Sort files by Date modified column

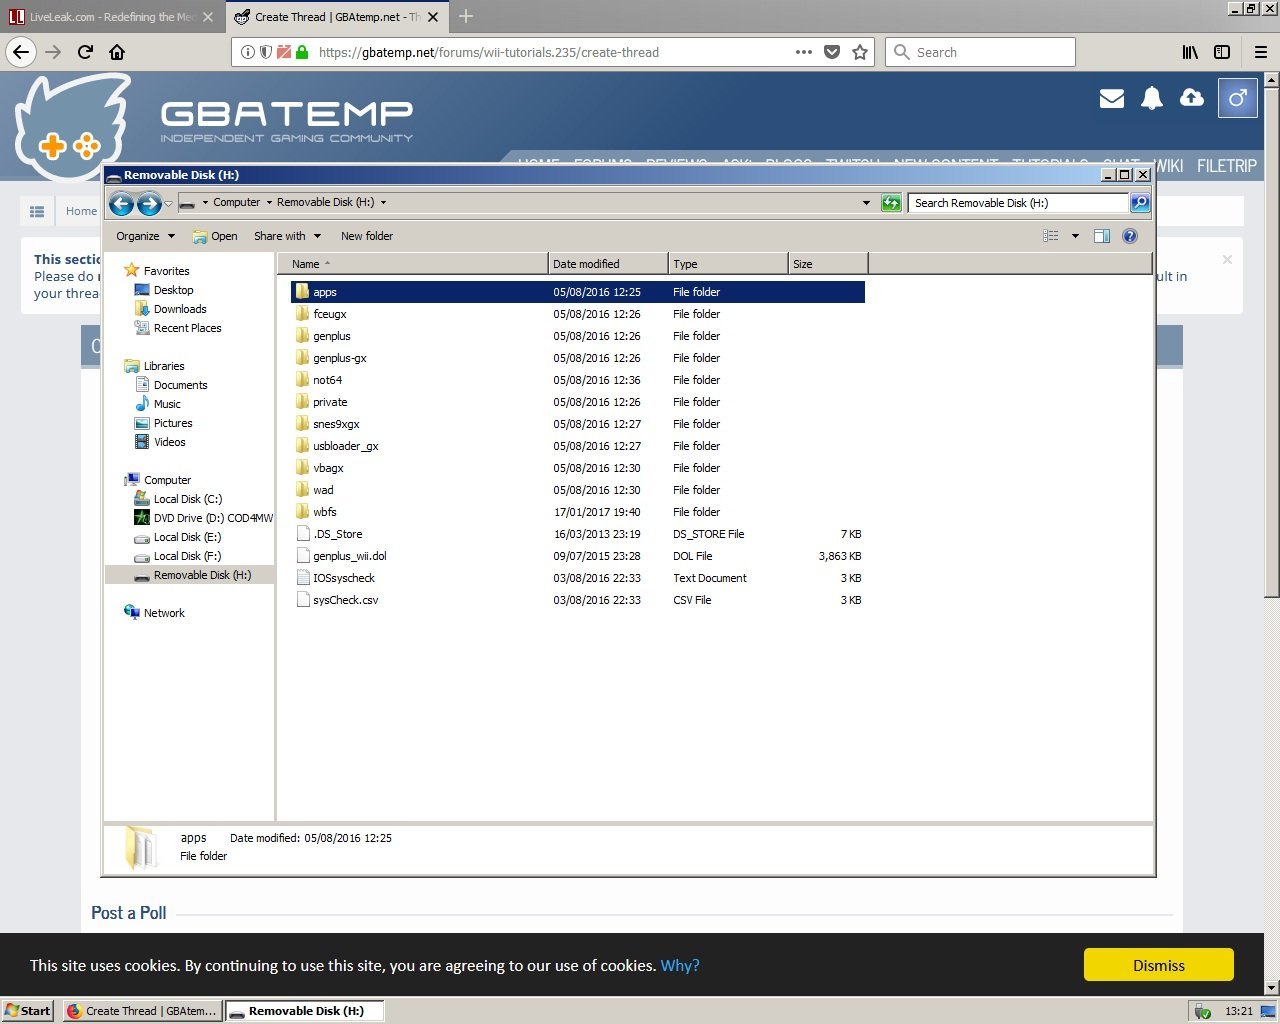point(608,264)
